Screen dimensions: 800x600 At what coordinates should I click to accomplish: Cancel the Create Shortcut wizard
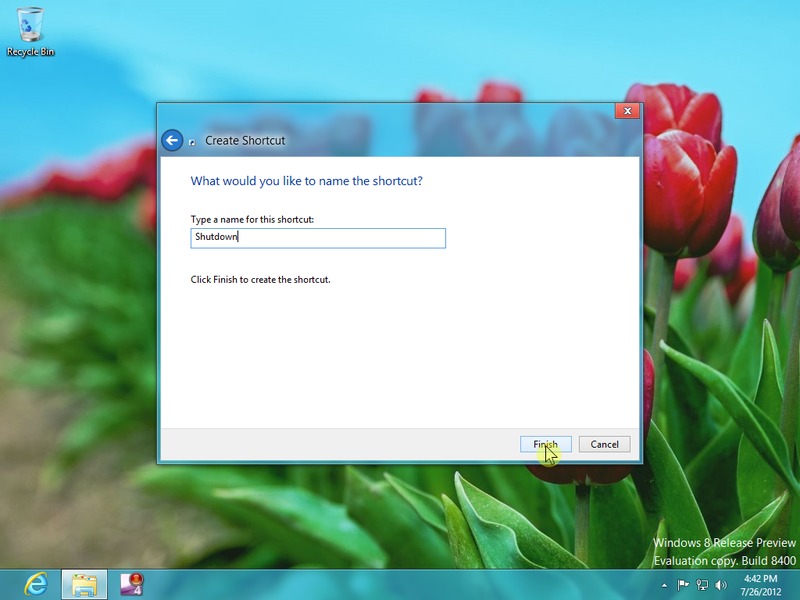[604, 444]
